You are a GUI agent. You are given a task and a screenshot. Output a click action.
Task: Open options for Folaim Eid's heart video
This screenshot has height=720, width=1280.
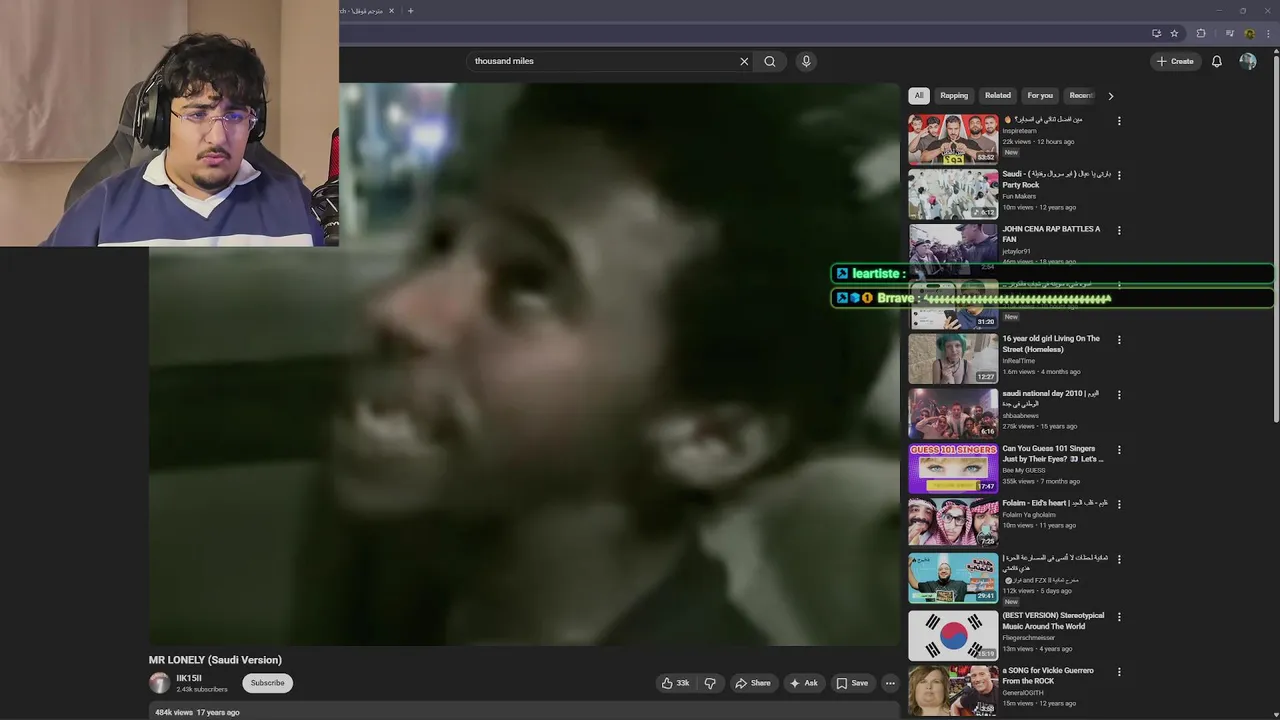[1119, 504]
